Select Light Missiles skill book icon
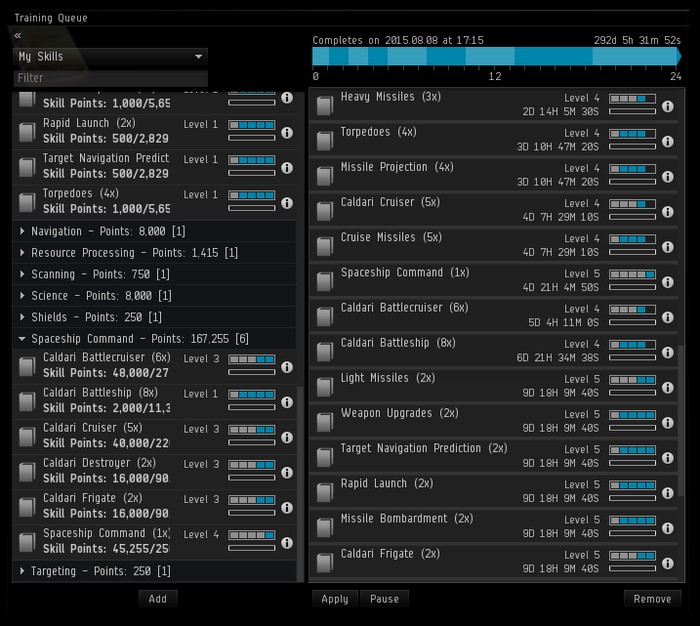This screenshot has height=626, width=700. pos(325,388)
